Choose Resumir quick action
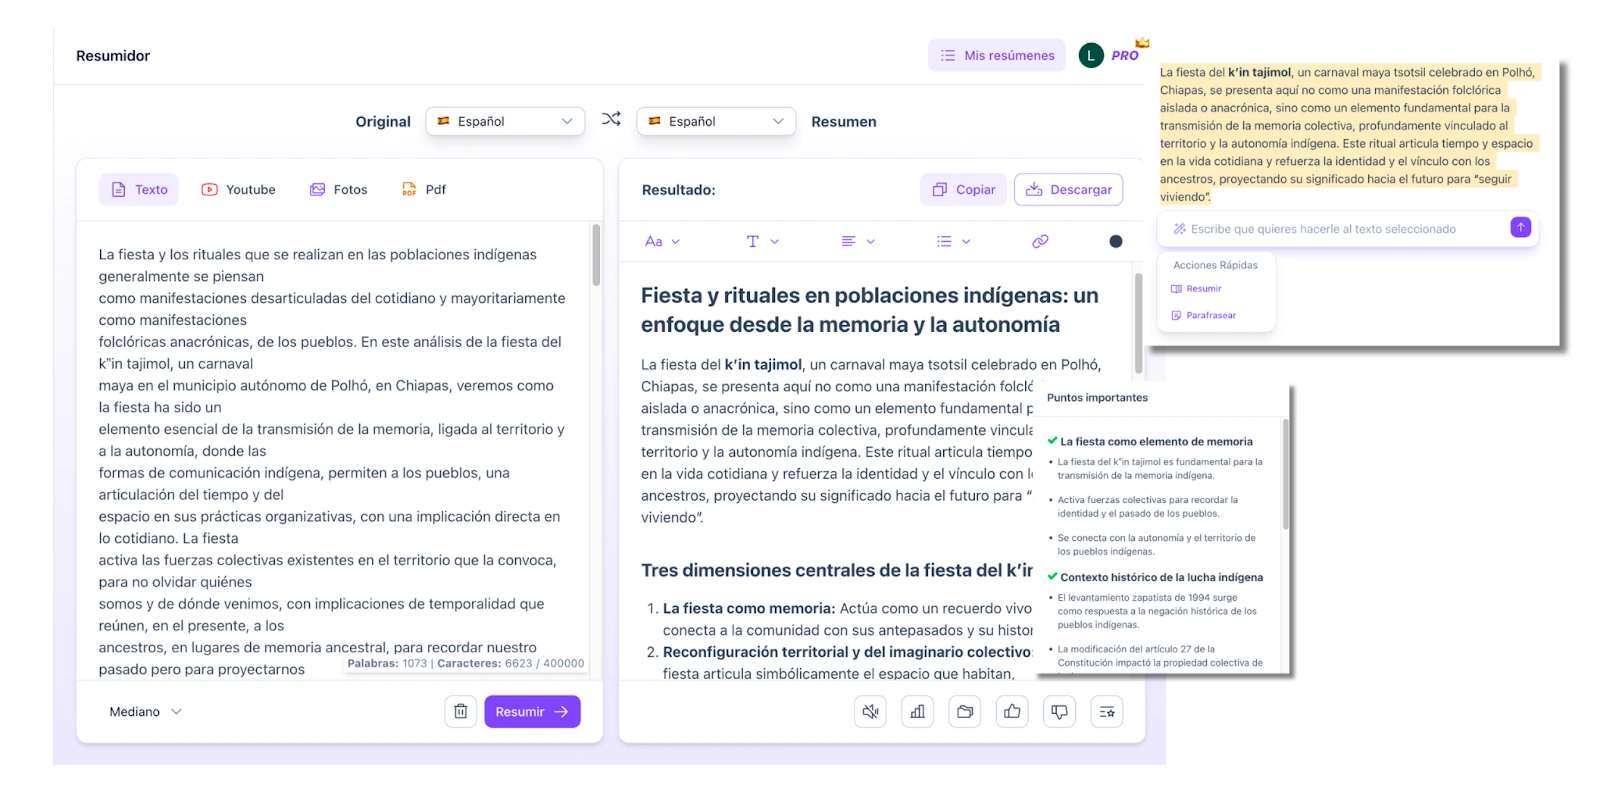Screen dimensions: 1600x793 tap(1197, 289)
